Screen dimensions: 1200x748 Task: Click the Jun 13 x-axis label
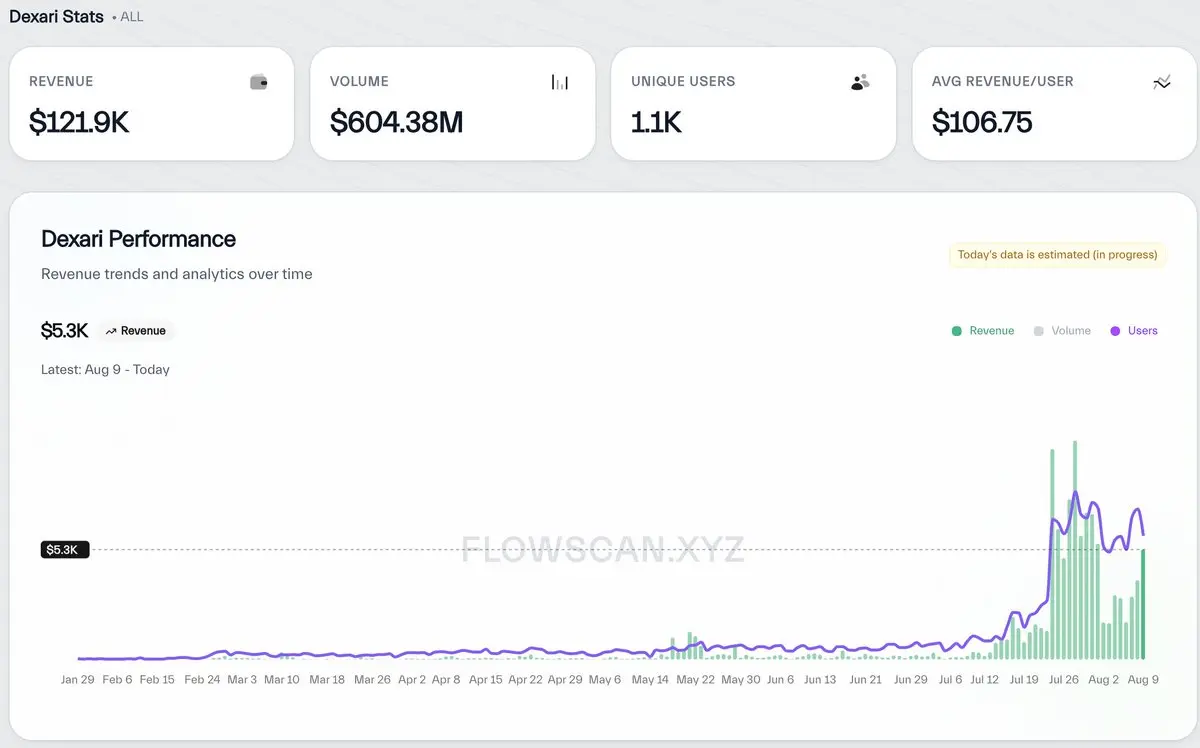tap(820, 680)
